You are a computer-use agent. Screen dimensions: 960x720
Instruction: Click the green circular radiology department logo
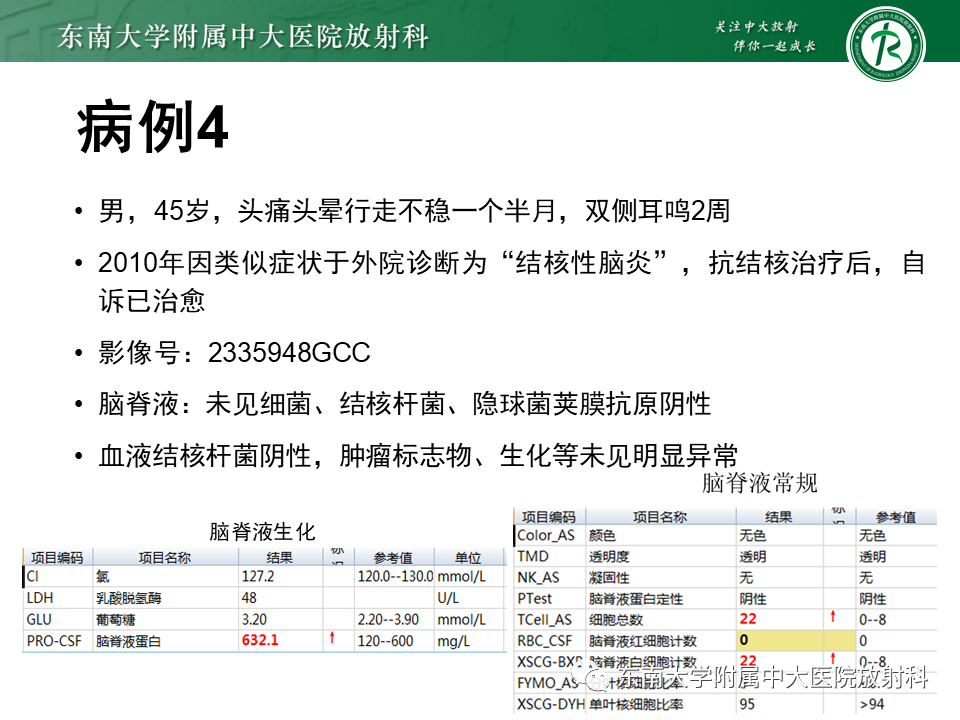click(x=885, y=44)
